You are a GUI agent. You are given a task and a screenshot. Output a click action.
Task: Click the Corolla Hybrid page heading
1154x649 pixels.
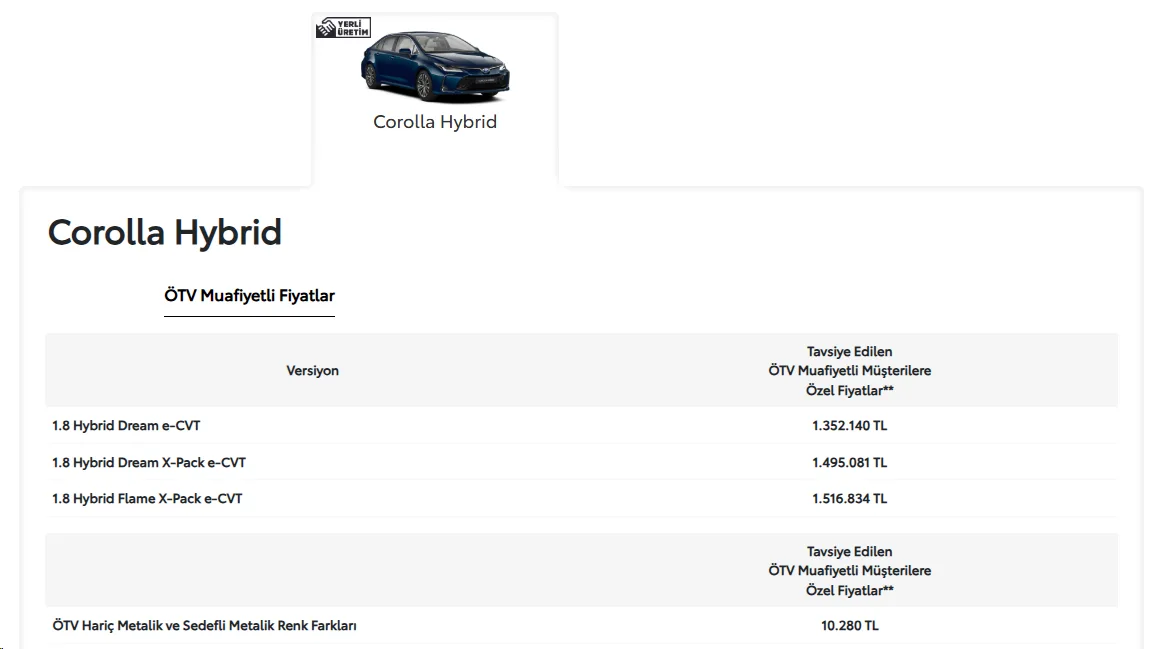[165, 233]
